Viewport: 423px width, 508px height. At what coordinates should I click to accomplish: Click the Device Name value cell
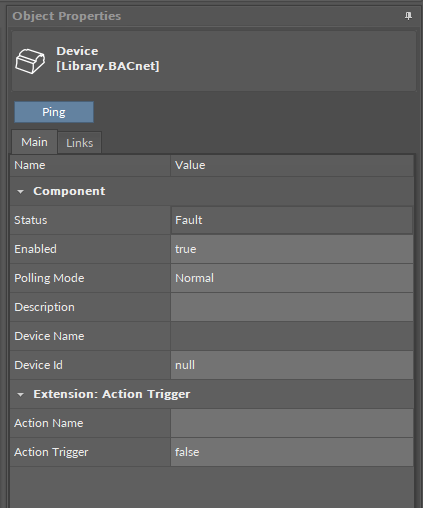[x=292, y=336]
